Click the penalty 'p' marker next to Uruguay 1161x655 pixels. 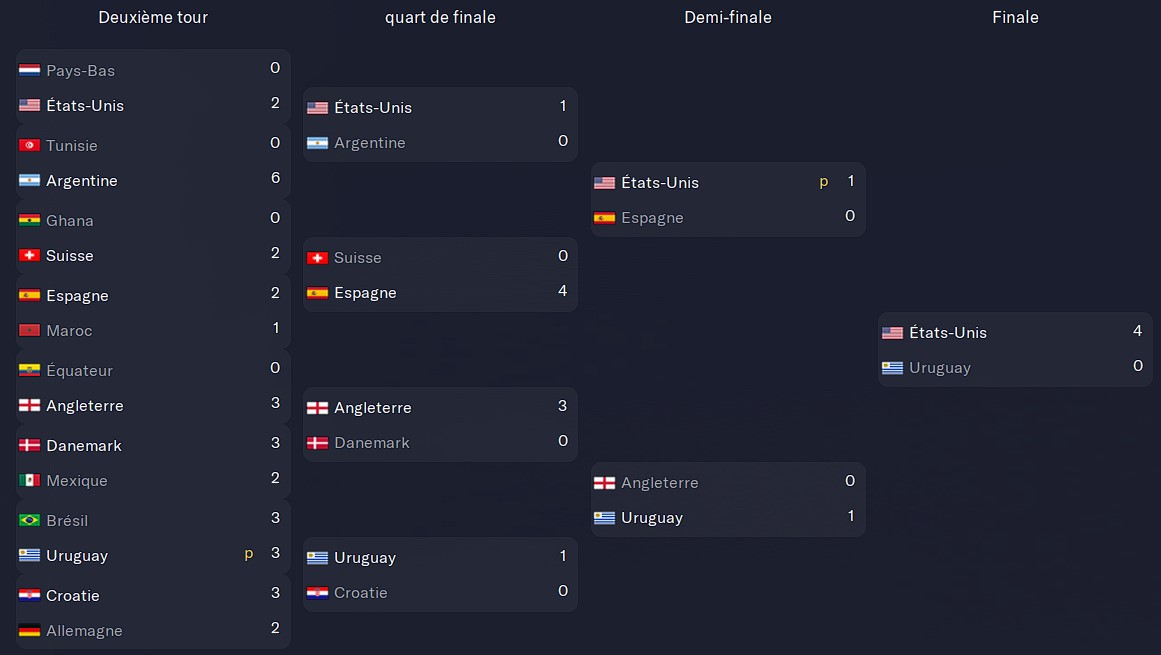(249, 554)
